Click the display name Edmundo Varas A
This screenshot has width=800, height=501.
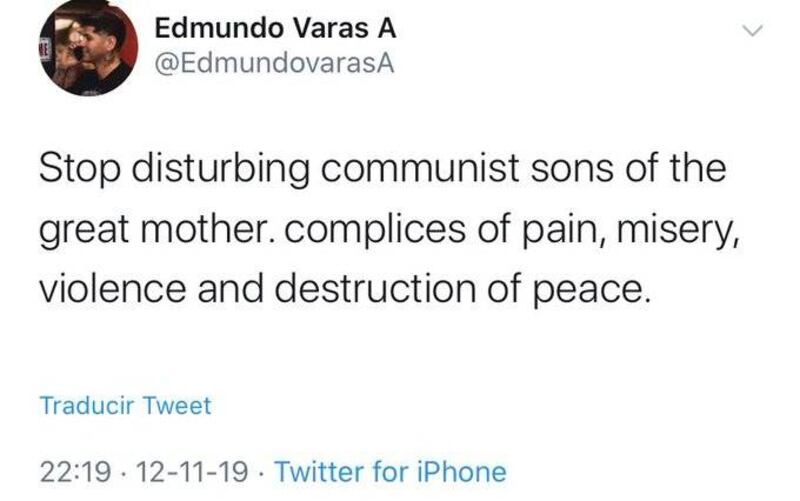[276, 28]
